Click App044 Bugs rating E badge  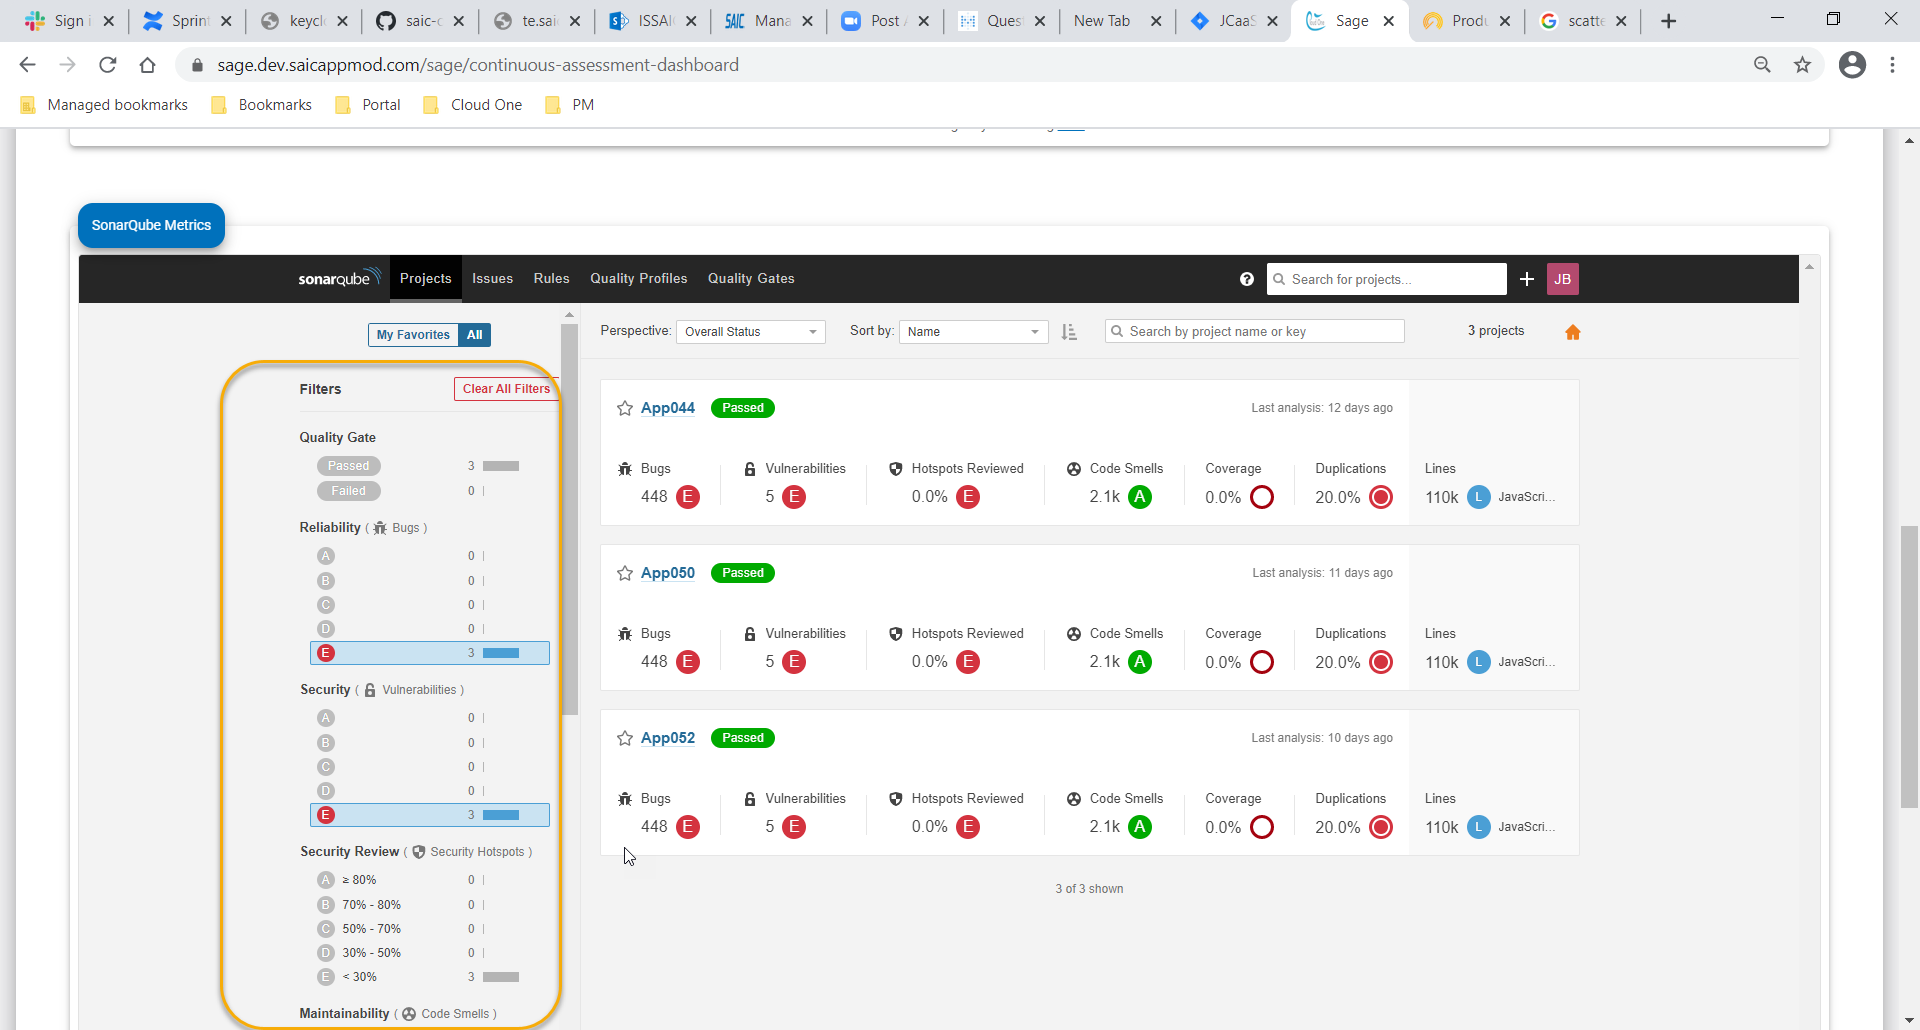[688, 497]
